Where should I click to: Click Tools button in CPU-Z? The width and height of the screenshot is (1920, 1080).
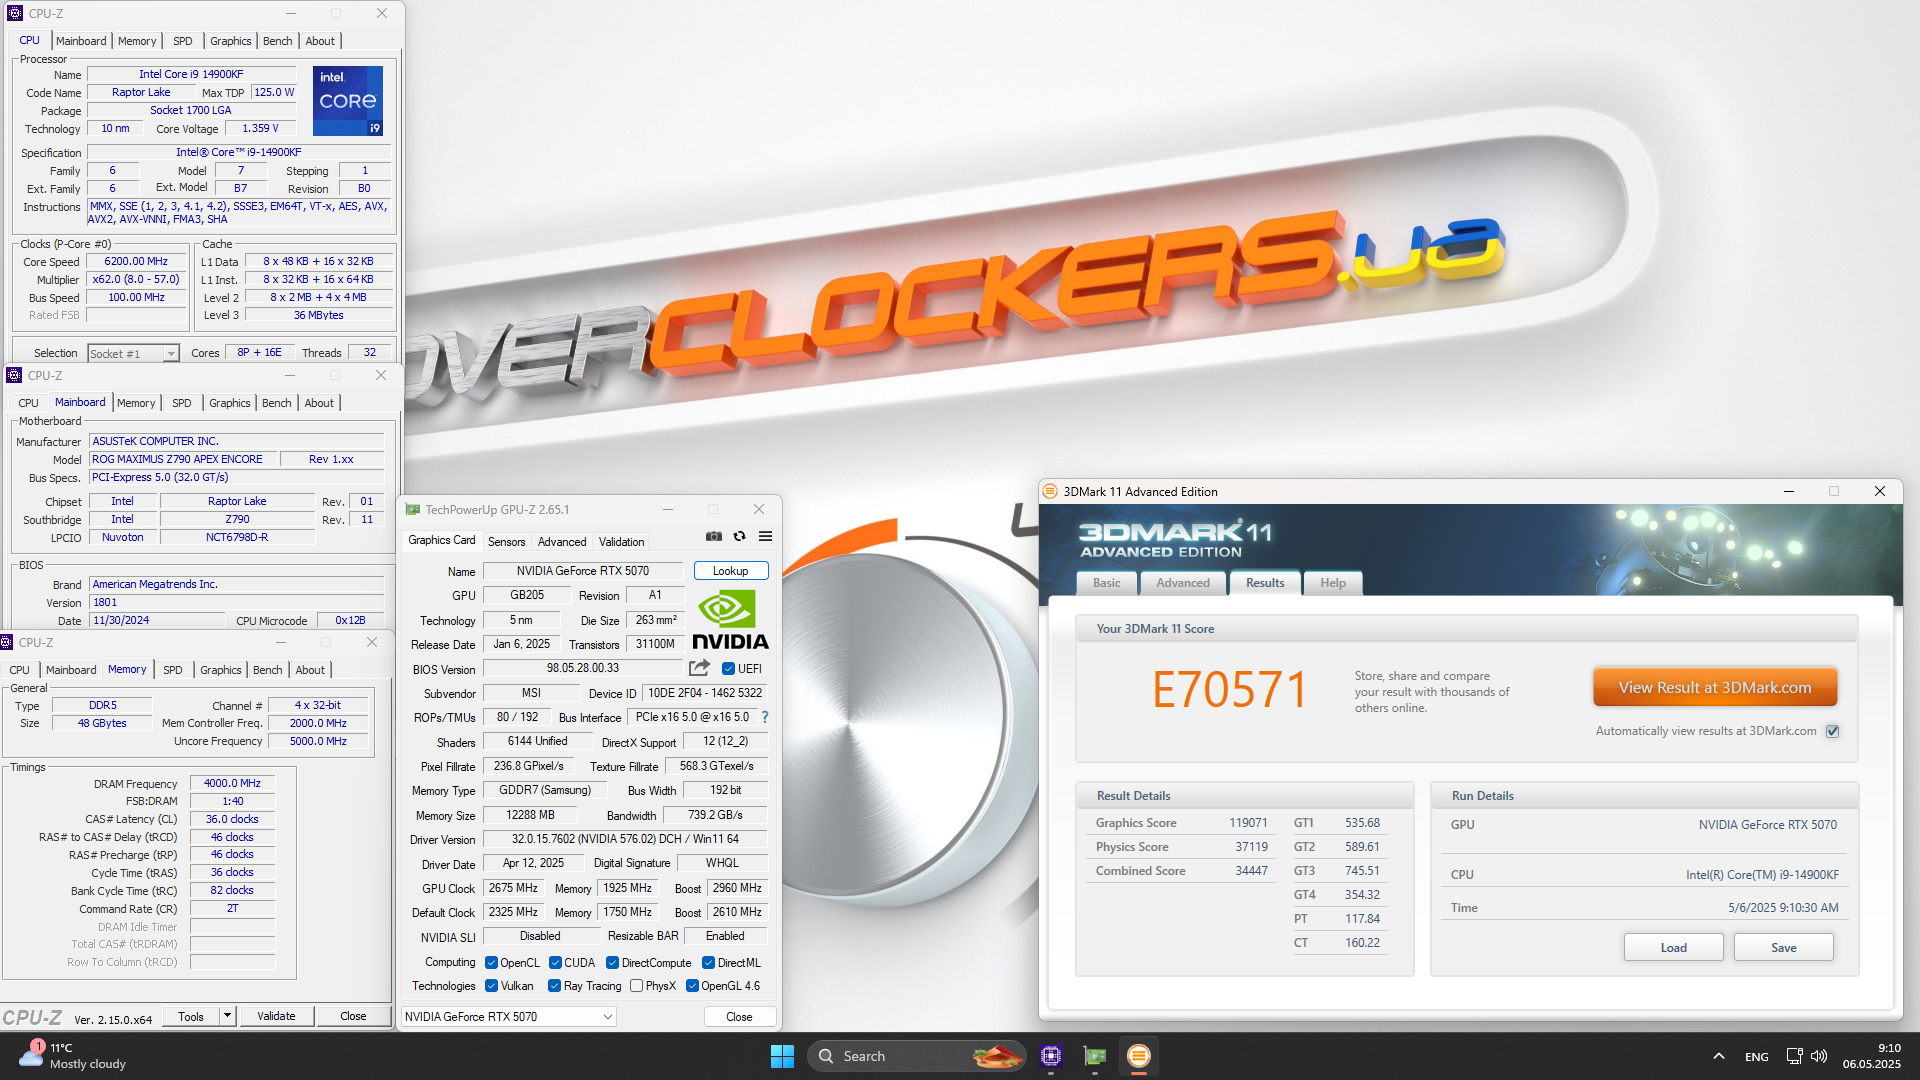[x=191, y=1016]
